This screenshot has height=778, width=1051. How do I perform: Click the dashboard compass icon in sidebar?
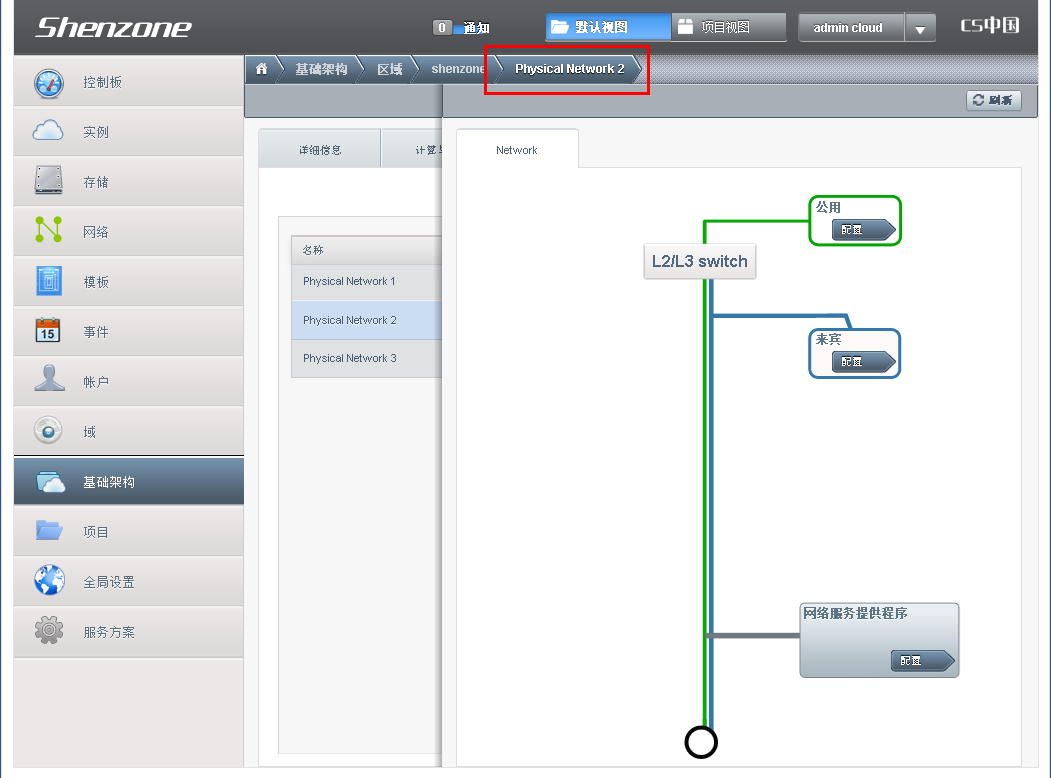[x=48, y=83]
